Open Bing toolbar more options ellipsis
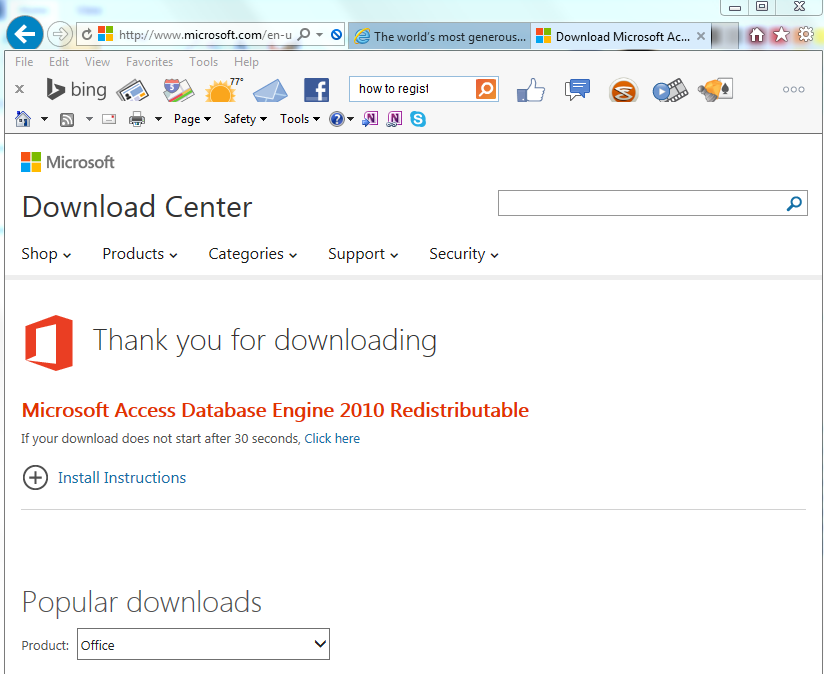 pyautogui.click(x=794, y=89)
